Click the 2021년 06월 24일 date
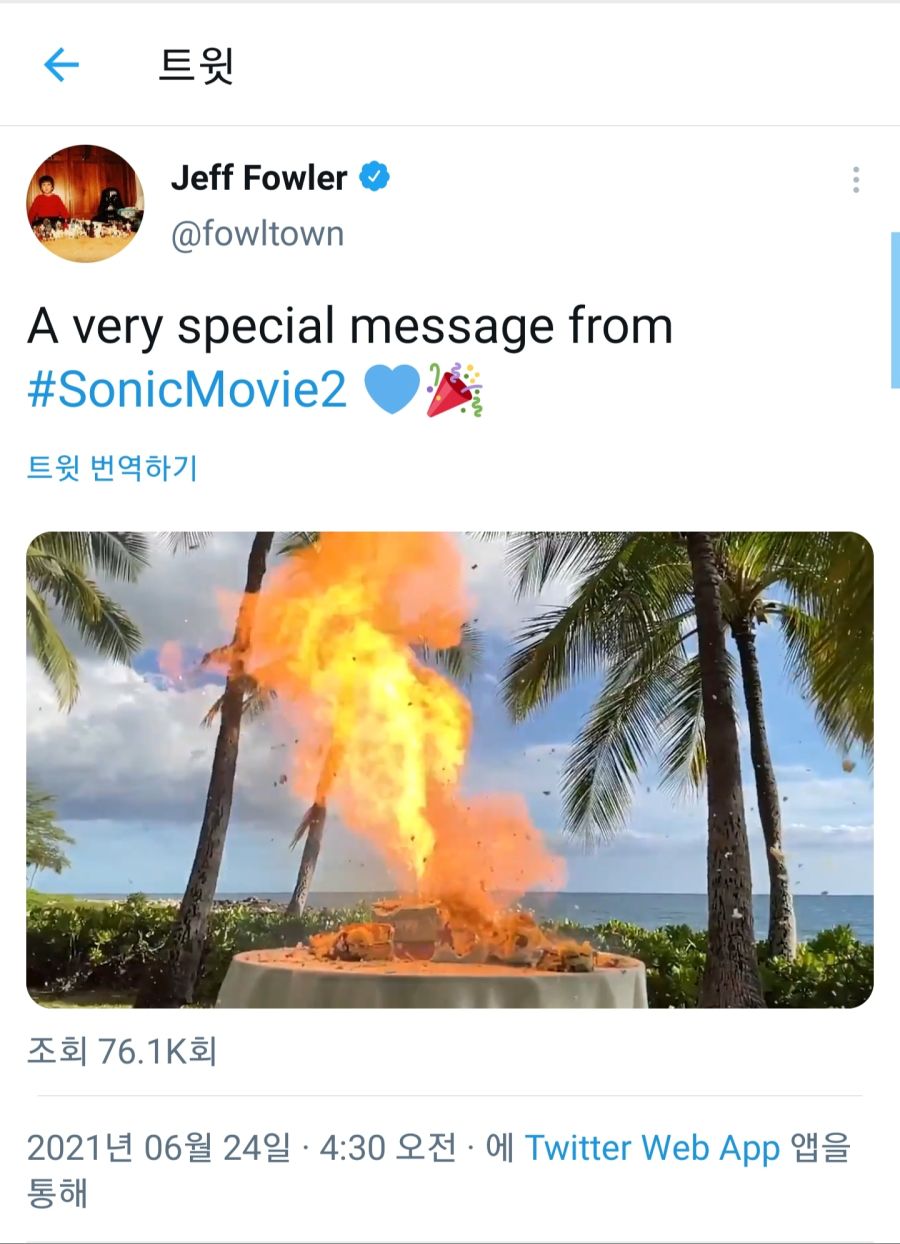Image resolution: width=900 pixels, height=1244 pixels. coord(158,1148)
